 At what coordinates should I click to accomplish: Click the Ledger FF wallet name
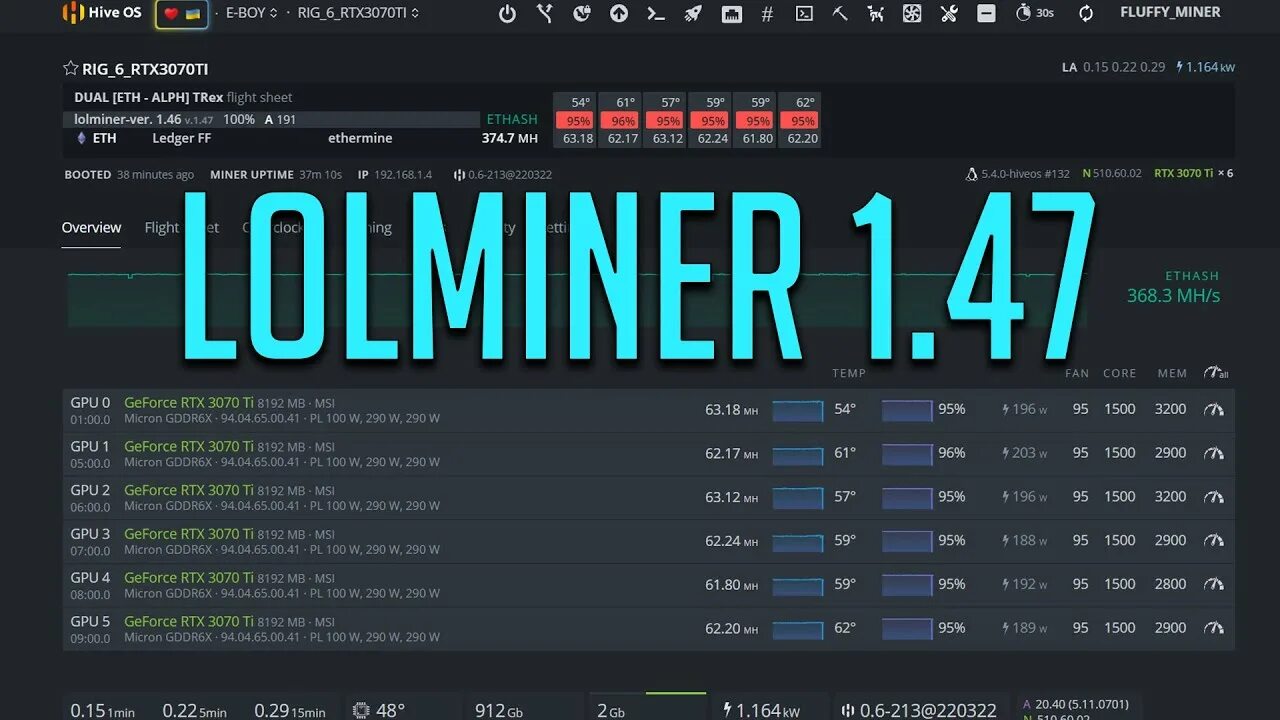point(181,138)
